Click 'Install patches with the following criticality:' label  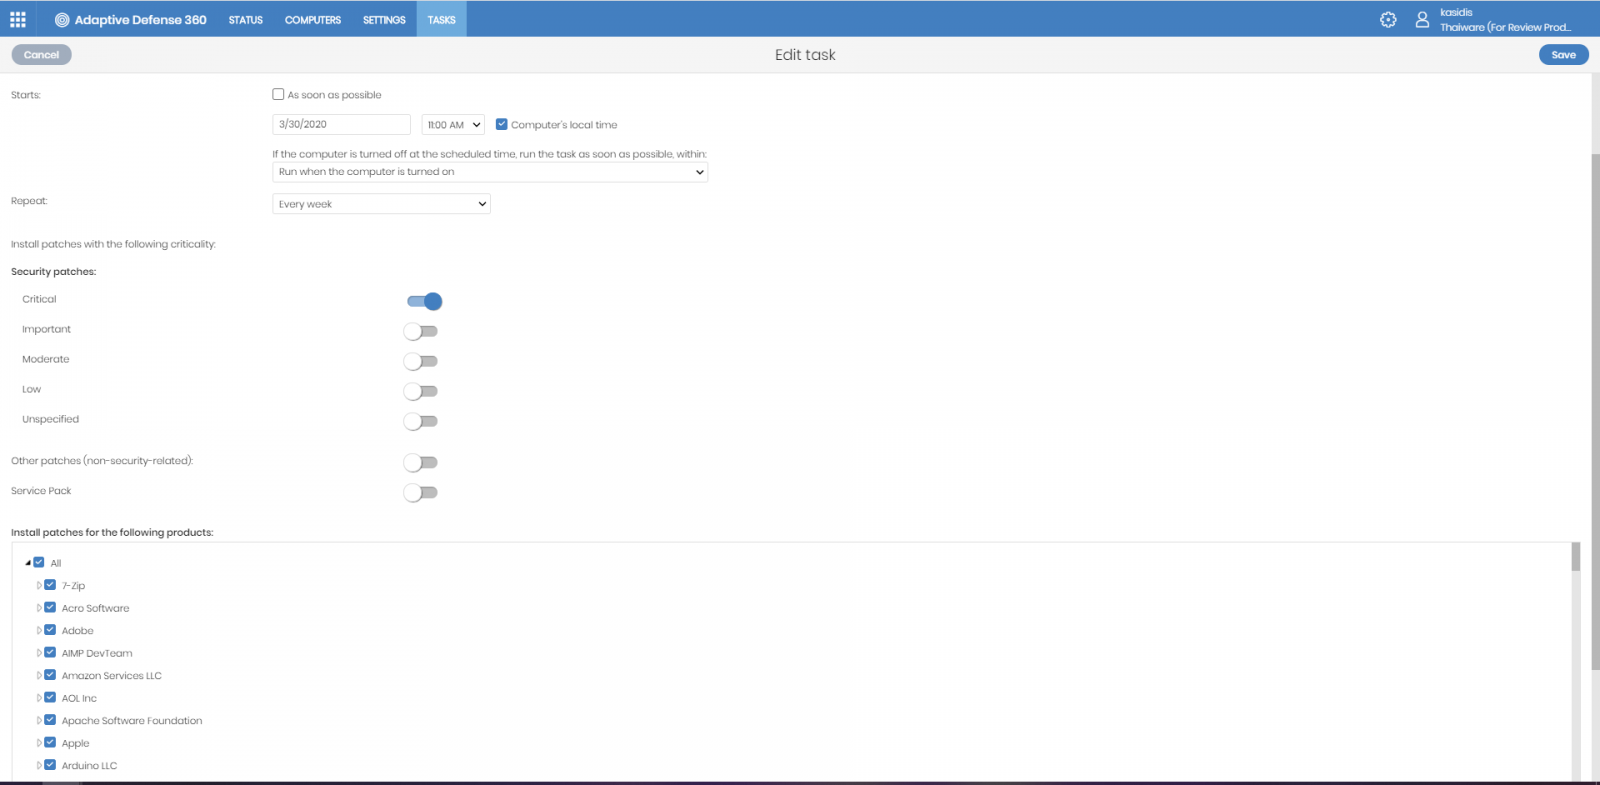pos(113,244)
